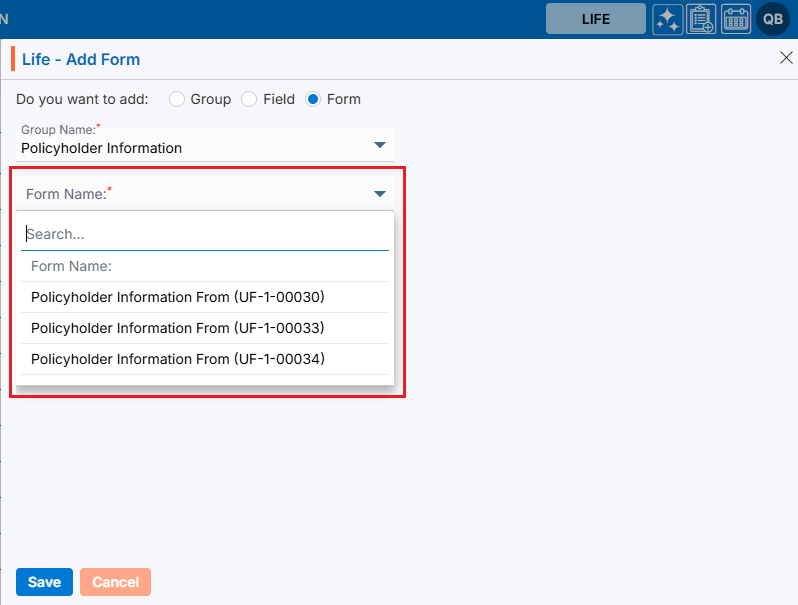The height and width of the screenshot is (605, 798).
Task: Click the Form Name field label
Action: (x=67, y=194)
